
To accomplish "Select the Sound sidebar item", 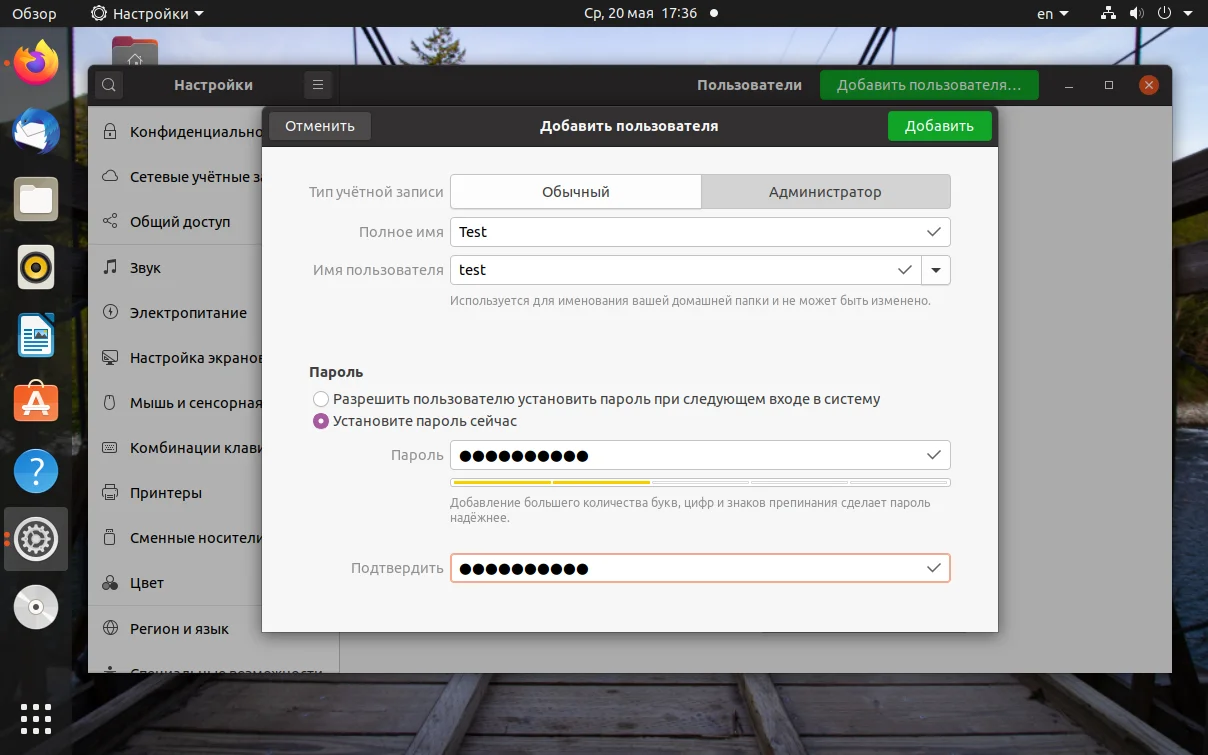I will (x=175, y=268).
